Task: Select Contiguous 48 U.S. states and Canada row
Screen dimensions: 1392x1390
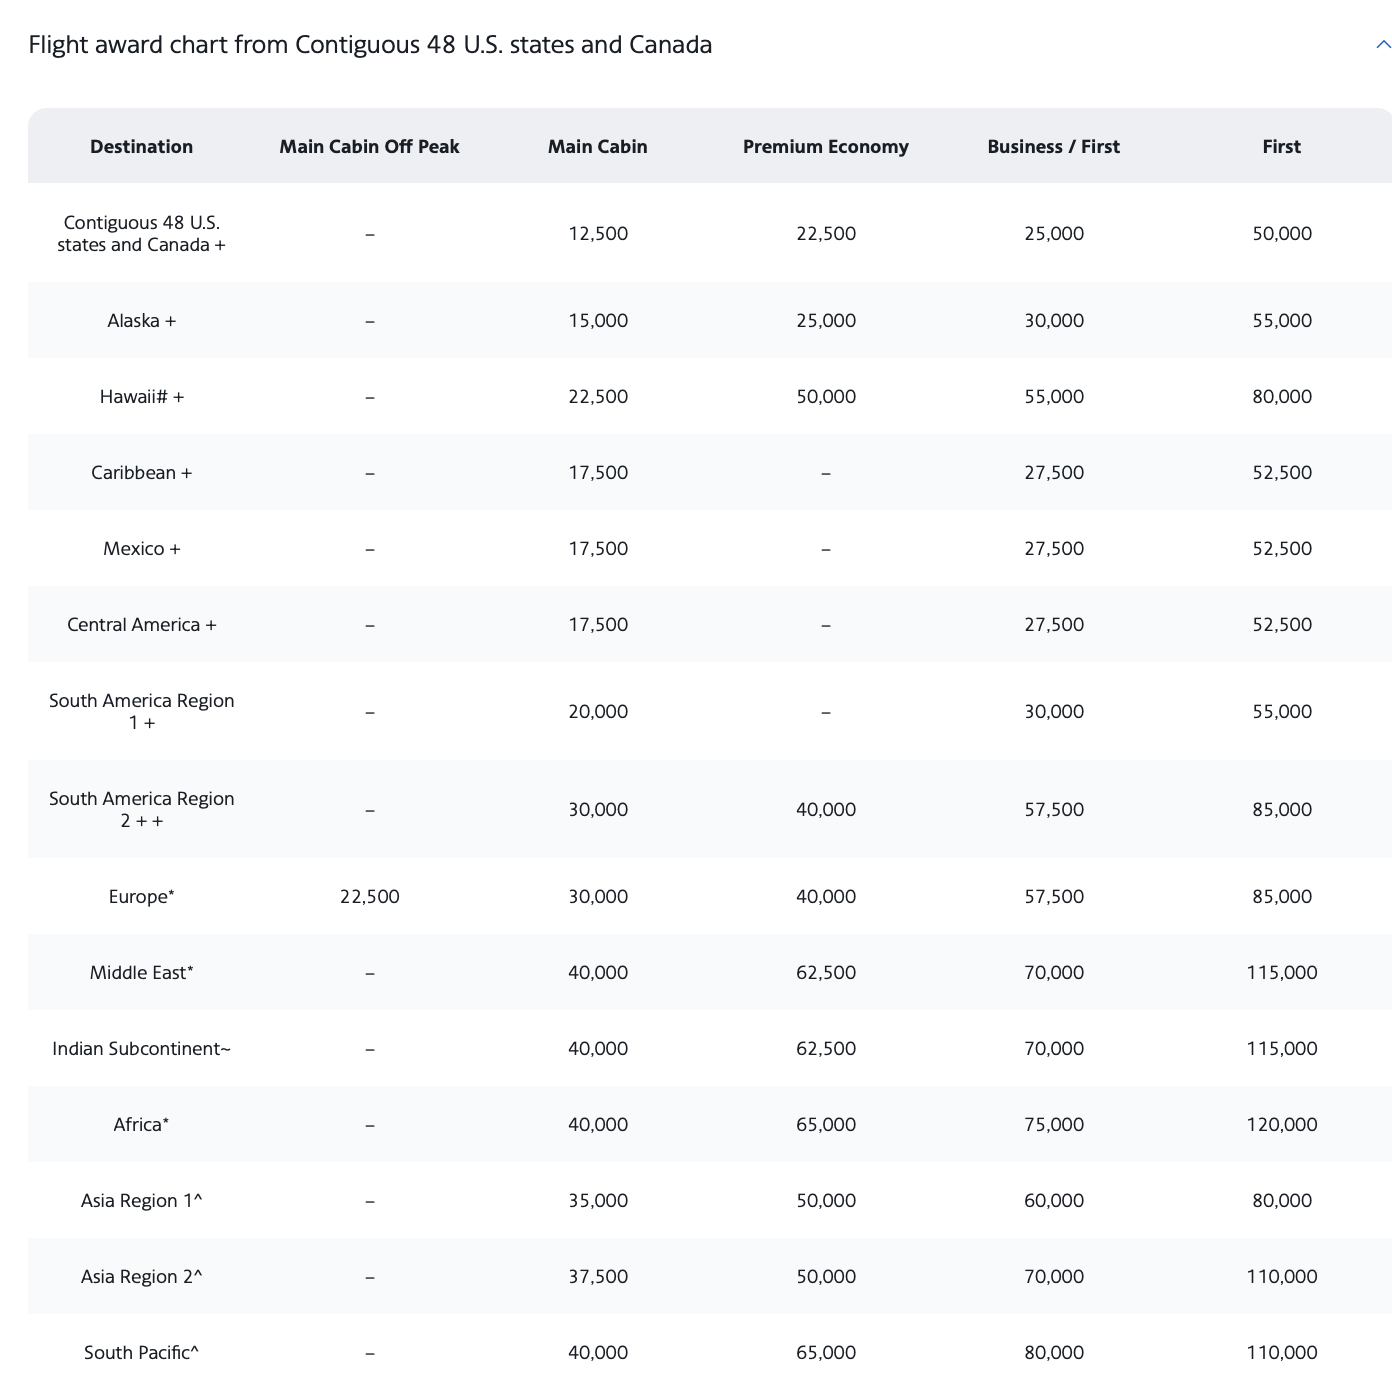Action: pyautogui.click(x=141, y=232)
